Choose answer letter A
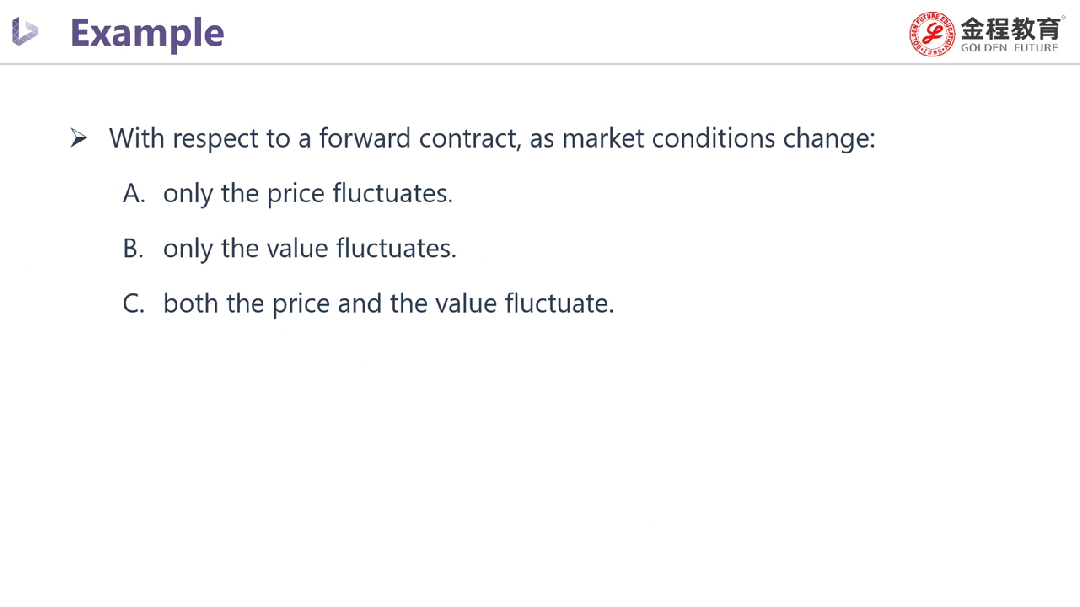The height and width of the screenshot is (607, 1080). (134, 193)
